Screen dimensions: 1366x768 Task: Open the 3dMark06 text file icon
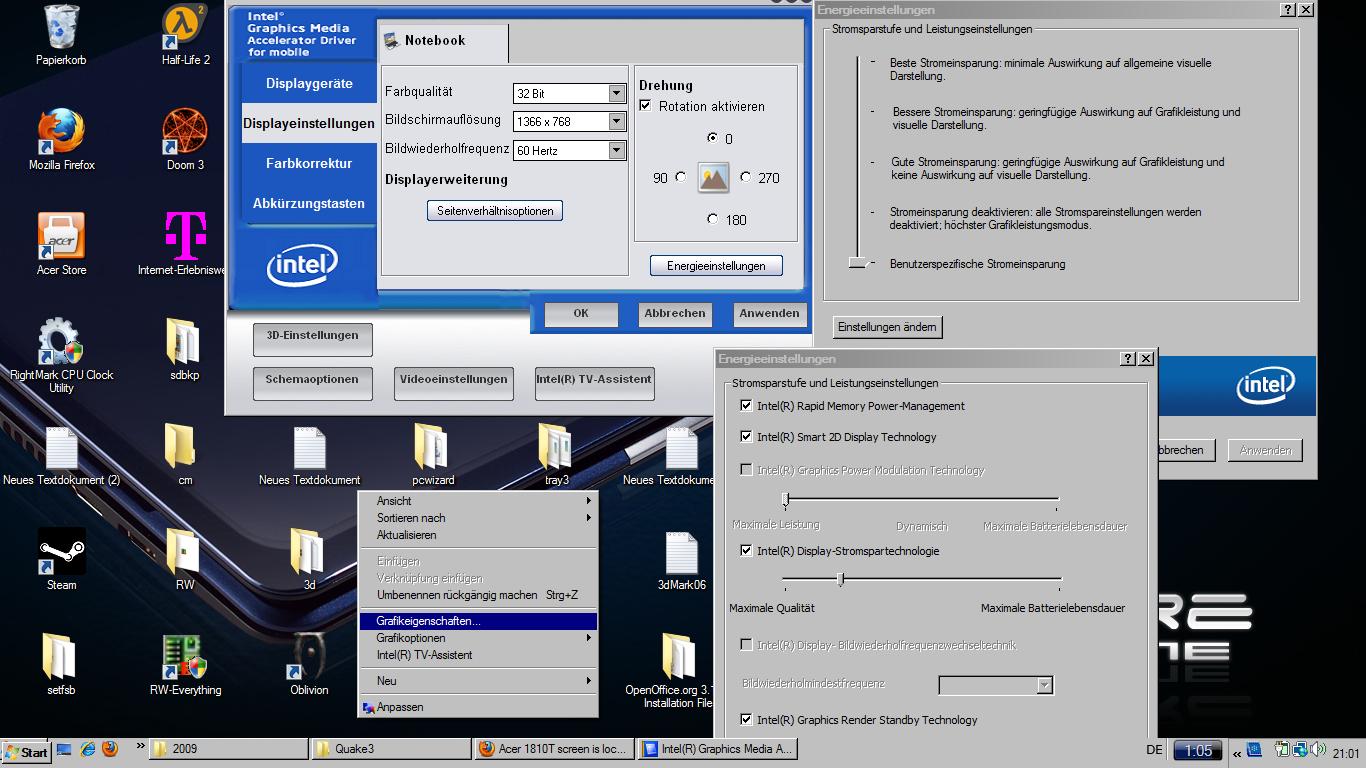click(680, 551)
